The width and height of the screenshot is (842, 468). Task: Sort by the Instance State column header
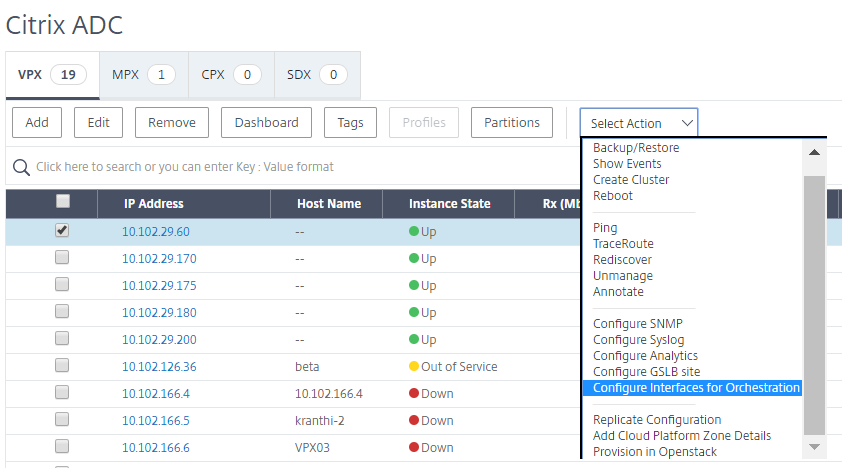(449, 204)
